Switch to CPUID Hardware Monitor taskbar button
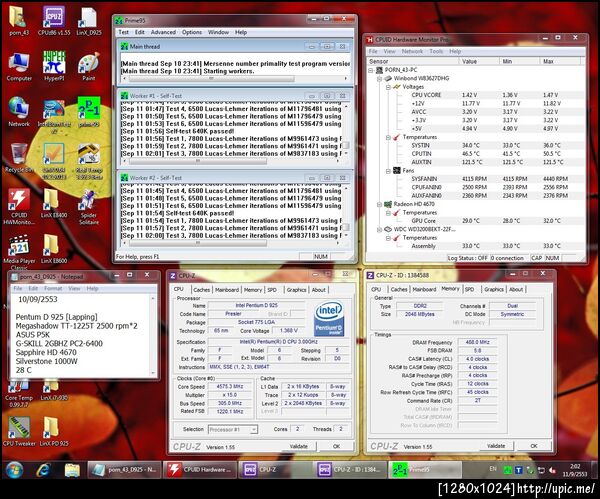The image size is (600, 499). [x=199, y=470]
